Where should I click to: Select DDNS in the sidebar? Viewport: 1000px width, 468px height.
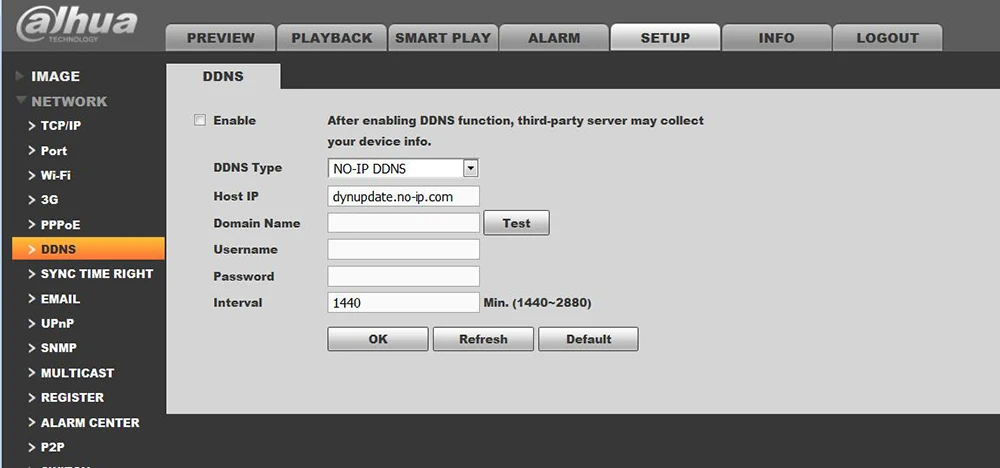coord(88,249)
